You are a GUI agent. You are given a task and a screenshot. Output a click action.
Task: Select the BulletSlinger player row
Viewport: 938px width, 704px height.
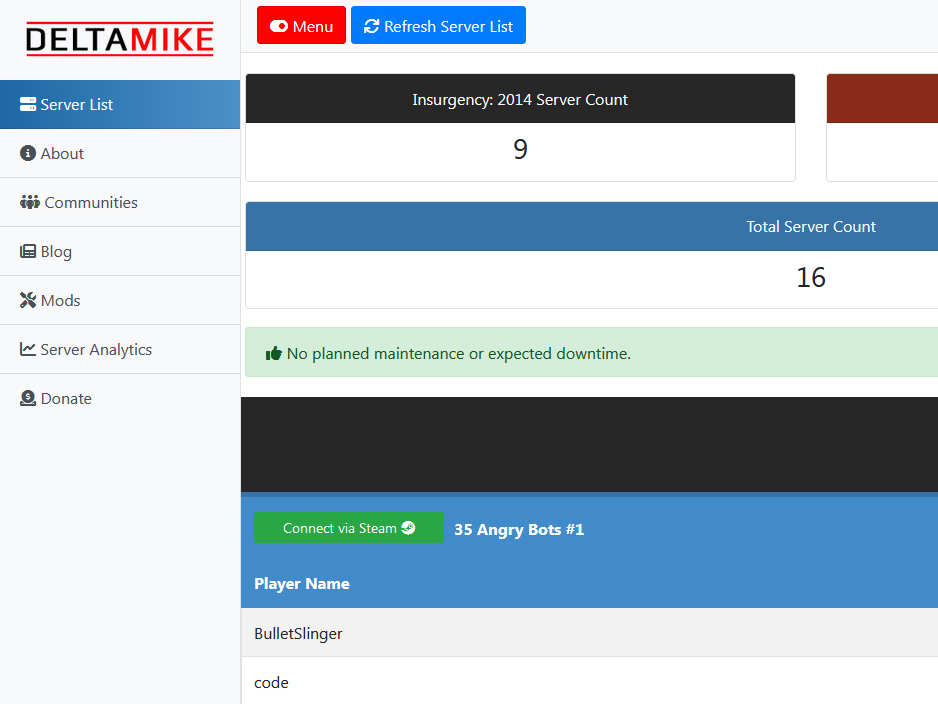(298, 633)
